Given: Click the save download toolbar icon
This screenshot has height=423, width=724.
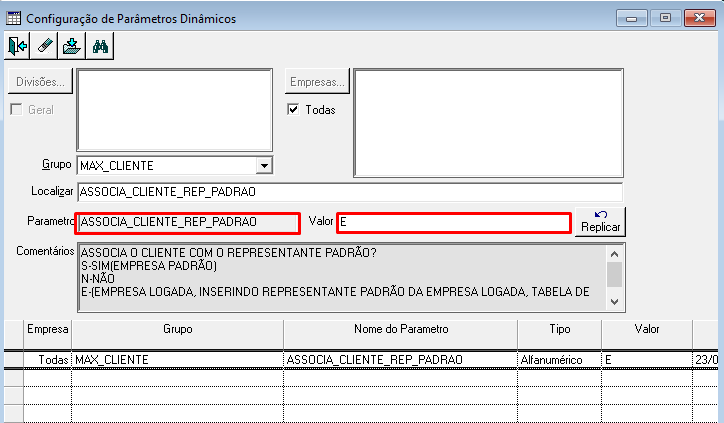Looking at the screenshot, I should click(72, 46).
